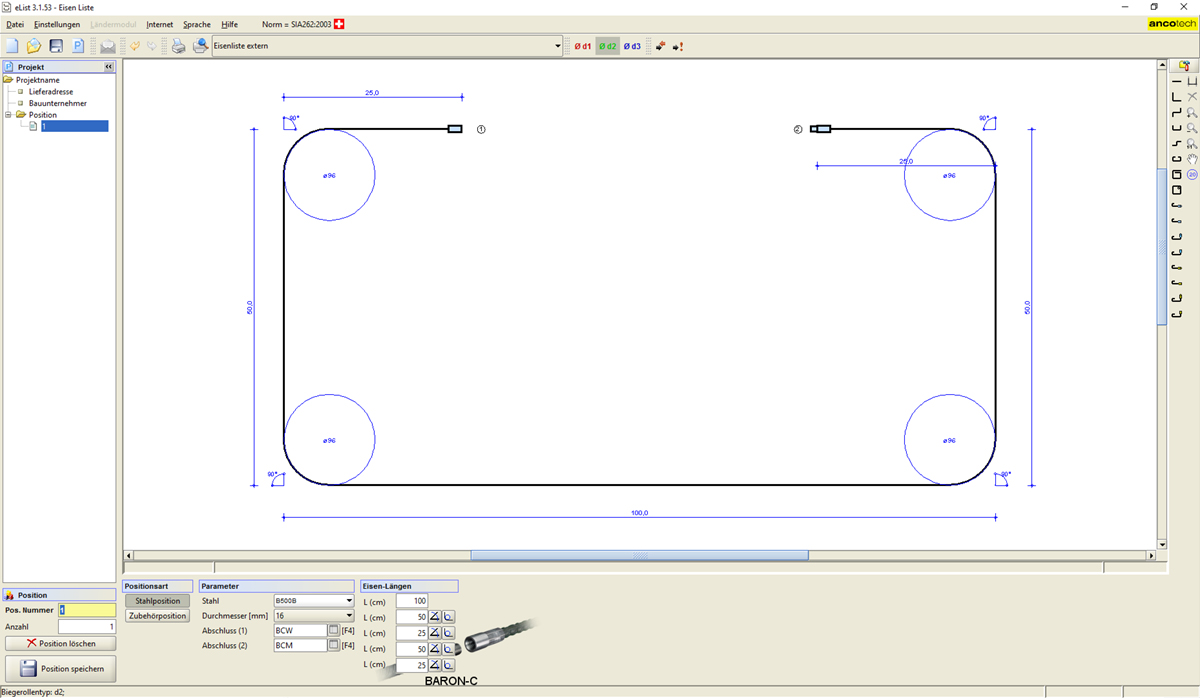
Task: Click the envelope send icon
Action: [x=107, y=46]
